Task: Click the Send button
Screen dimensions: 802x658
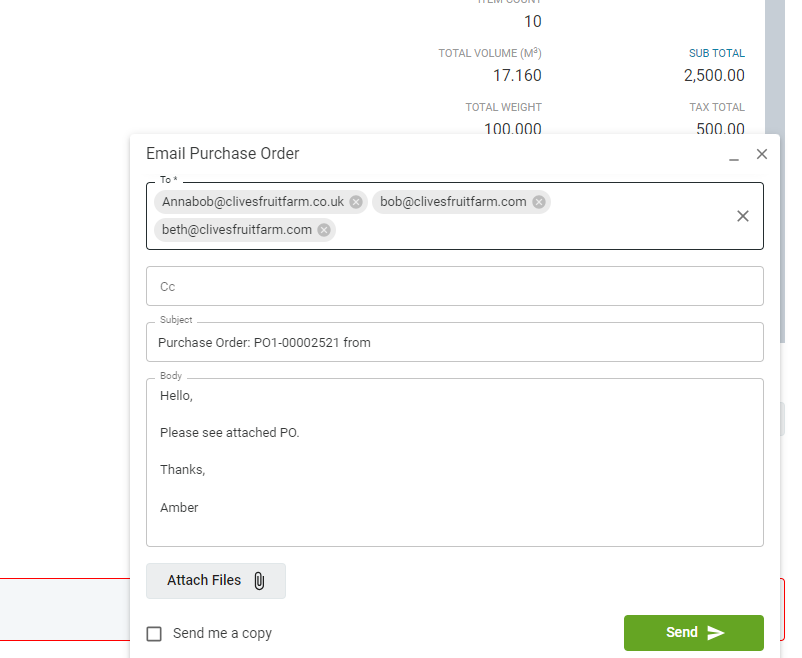Action: (694, 633)
